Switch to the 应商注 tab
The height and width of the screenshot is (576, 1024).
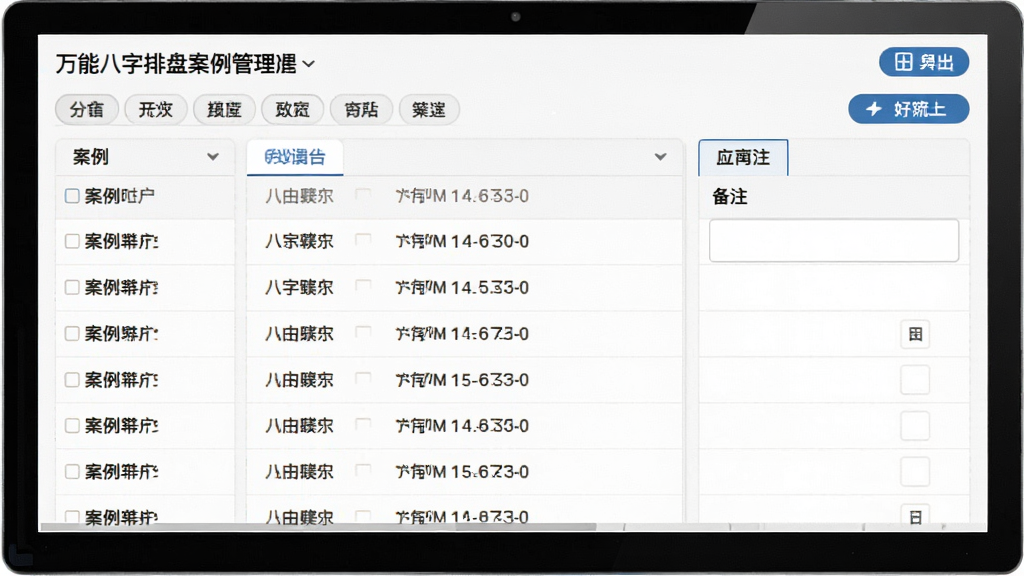(743, 157)
